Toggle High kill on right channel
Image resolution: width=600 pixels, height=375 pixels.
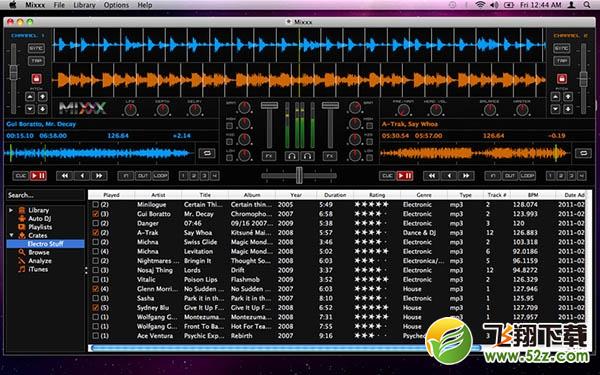[369, 126]
